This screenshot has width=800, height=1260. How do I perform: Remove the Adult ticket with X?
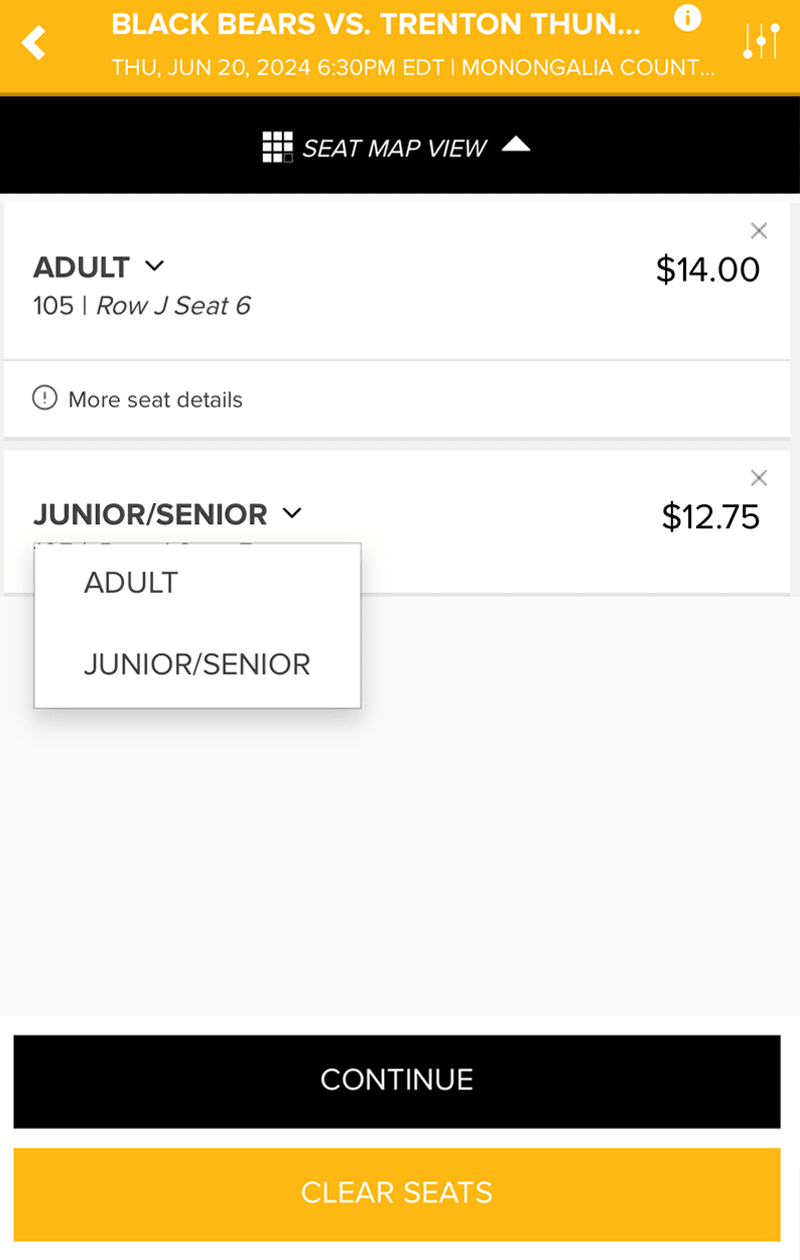pyautogui.click(x=759, y=232)
